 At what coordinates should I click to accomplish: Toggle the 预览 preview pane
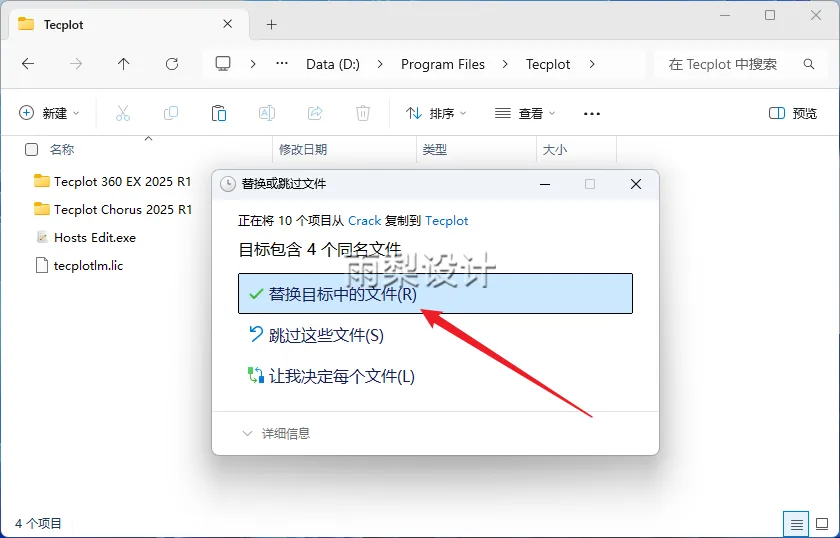793,113
